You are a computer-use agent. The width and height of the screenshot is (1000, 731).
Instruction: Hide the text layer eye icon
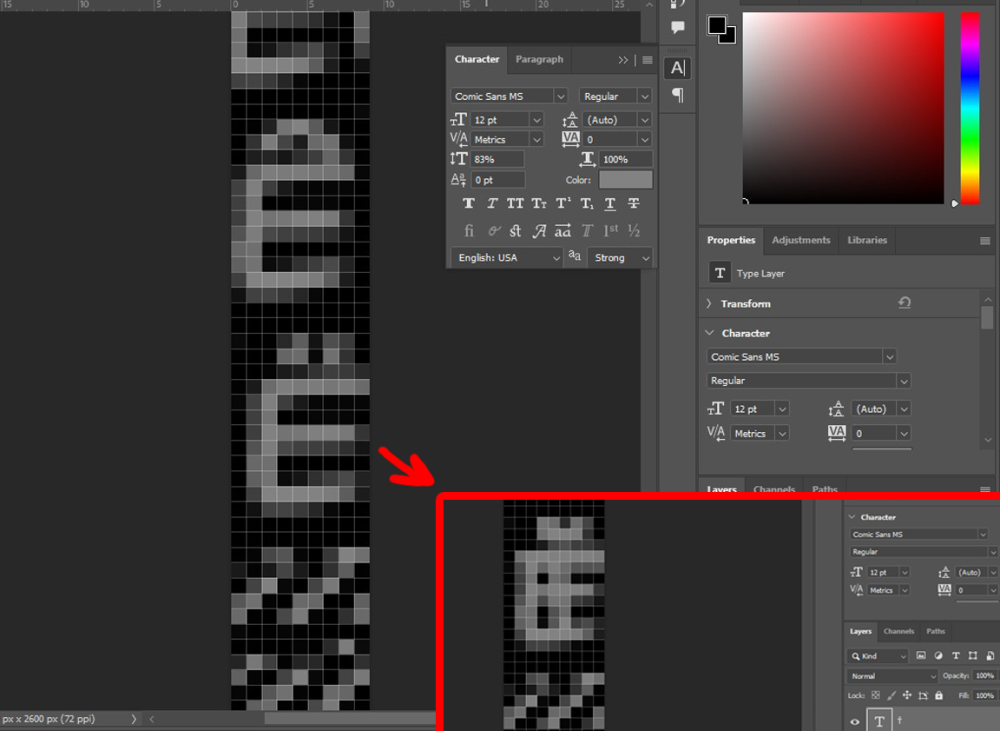click(x=855, y=721)
